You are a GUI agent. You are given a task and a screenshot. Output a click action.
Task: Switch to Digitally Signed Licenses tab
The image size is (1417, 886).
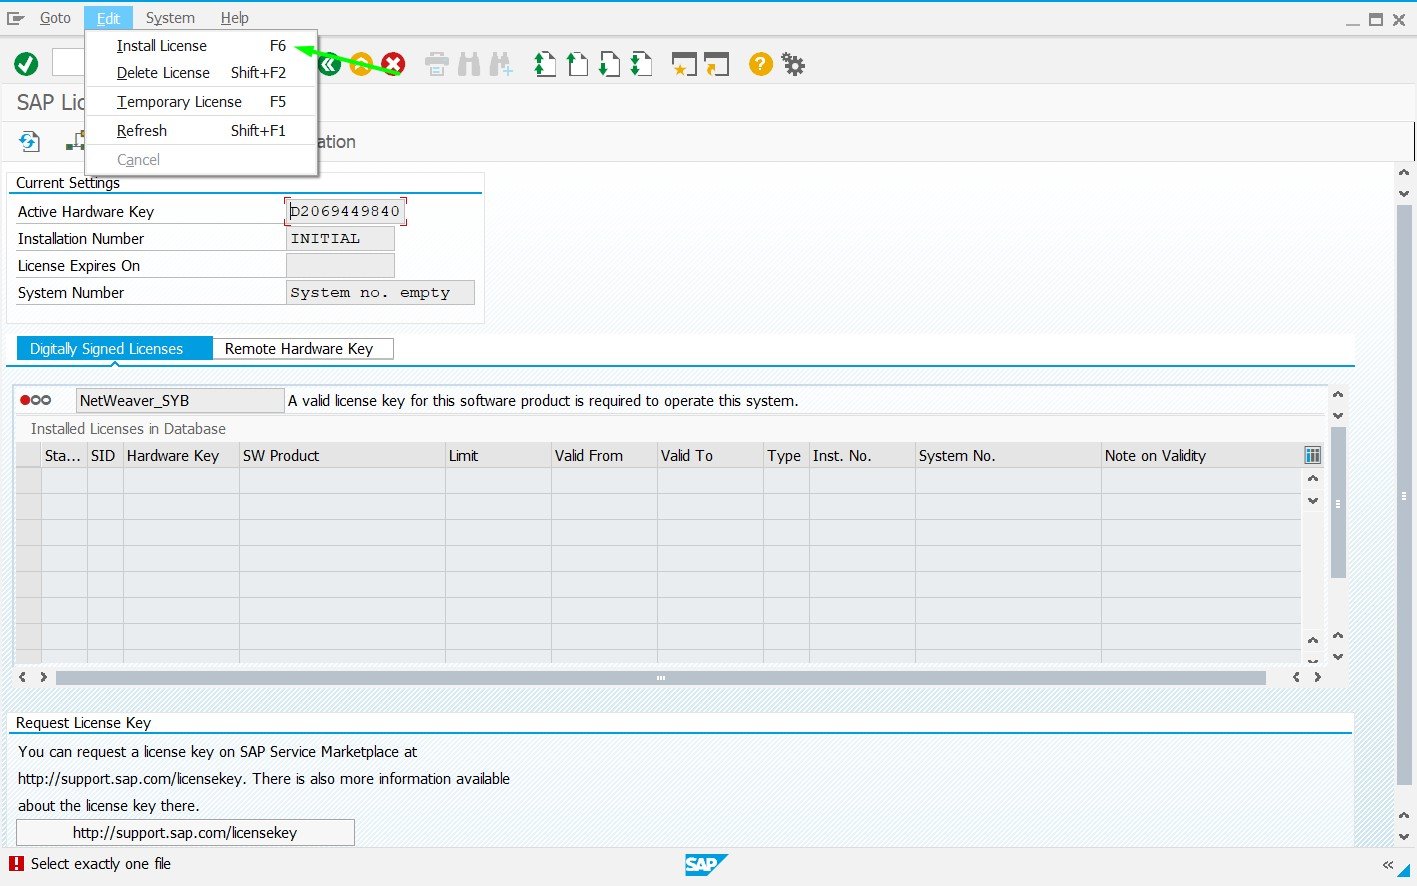(x=115, y=348)
